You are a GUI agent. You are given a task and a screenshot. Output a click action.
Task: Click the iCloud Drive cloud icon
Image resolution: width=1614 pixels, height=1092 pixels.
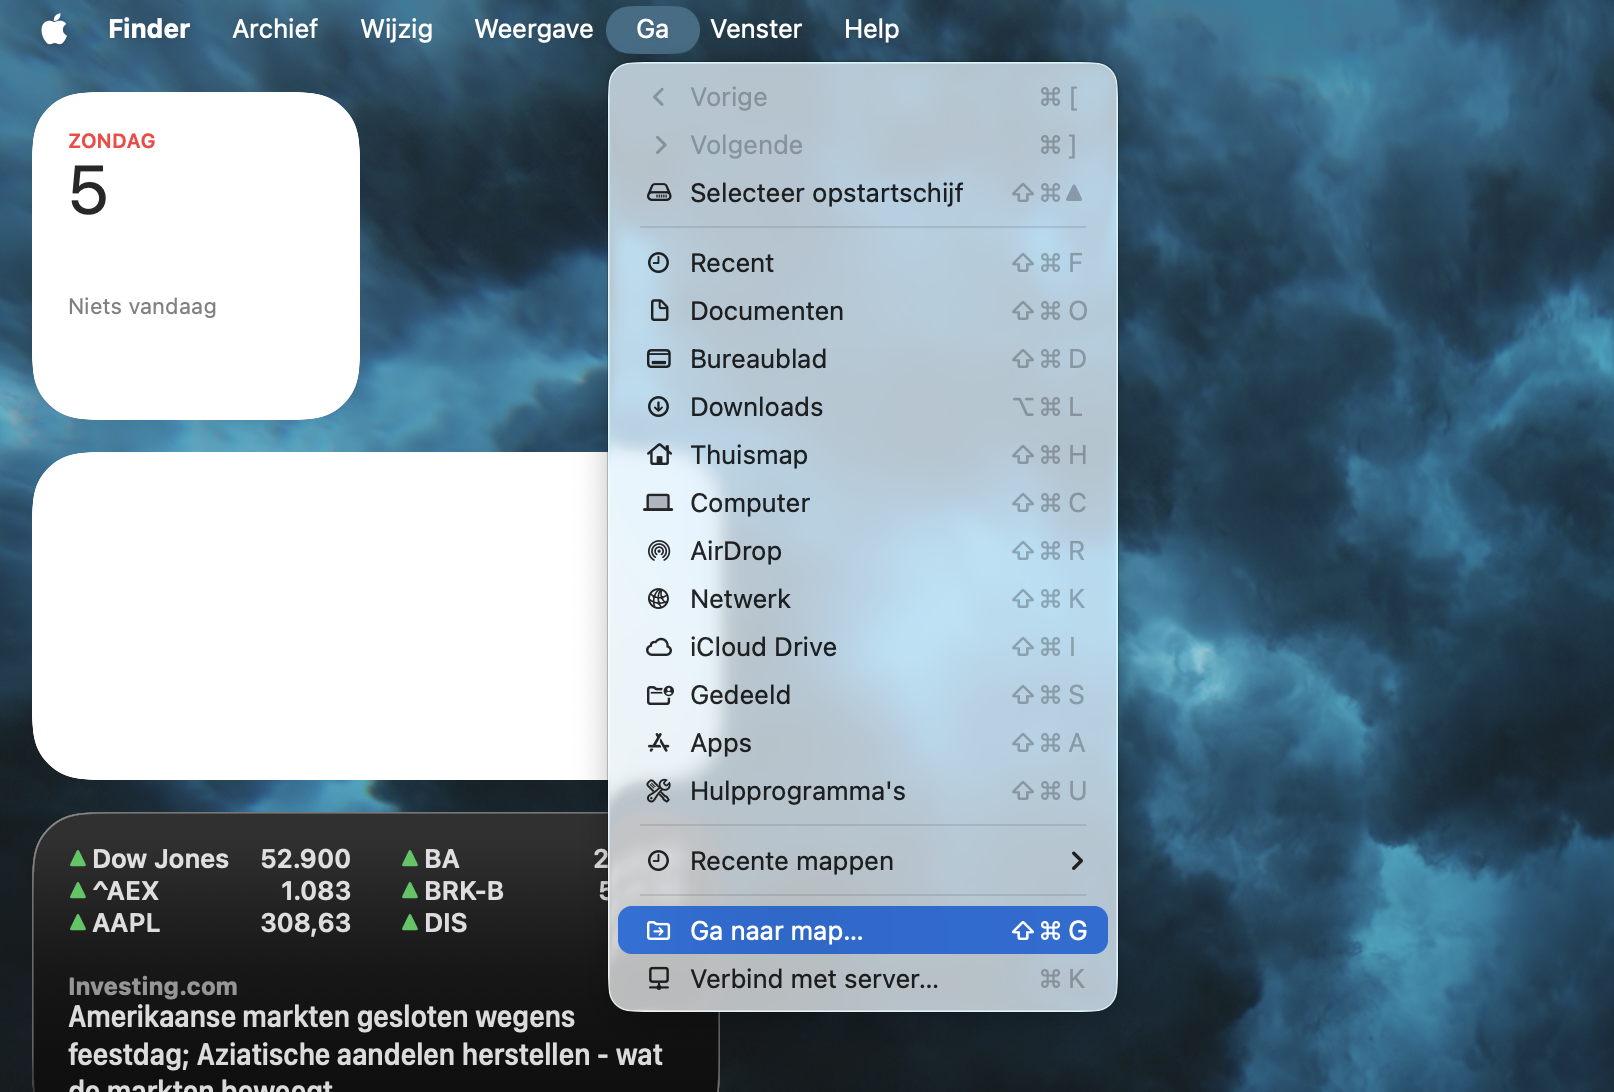[658, 647]
